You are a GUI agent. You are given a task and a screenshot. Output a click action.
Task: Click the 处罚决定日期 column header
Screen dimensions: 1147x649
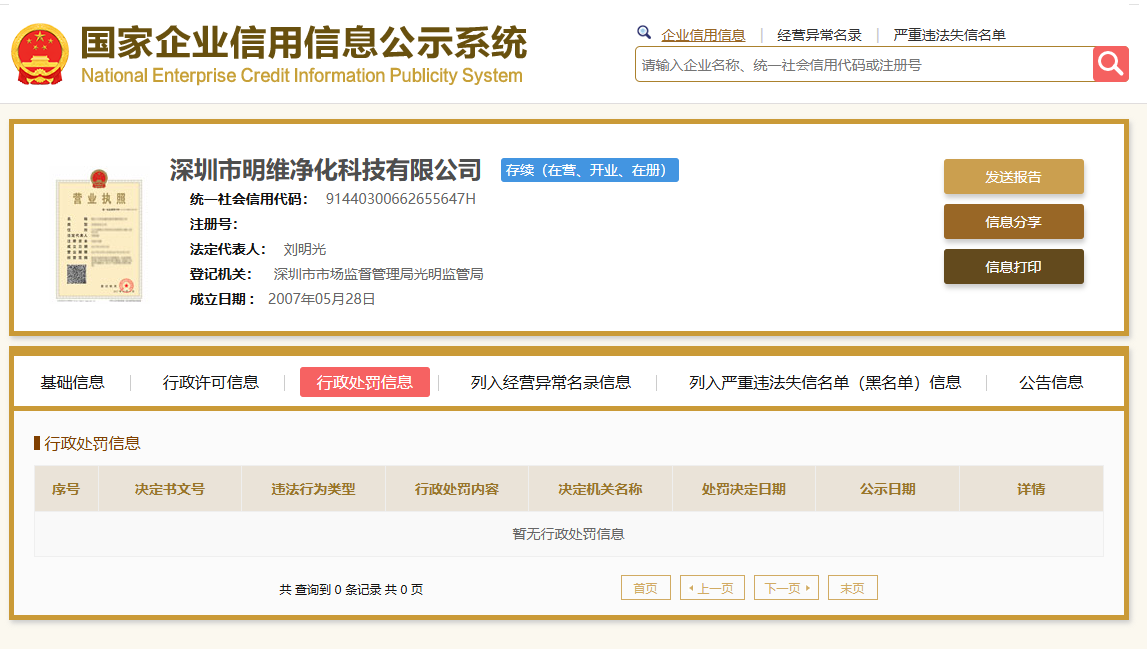[x=744, y=489]
